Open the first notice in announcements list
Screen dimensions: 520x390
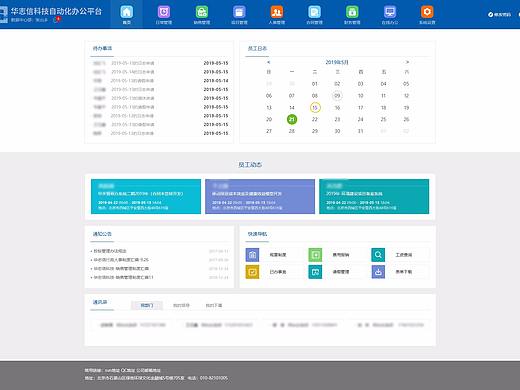coord(109,251)
